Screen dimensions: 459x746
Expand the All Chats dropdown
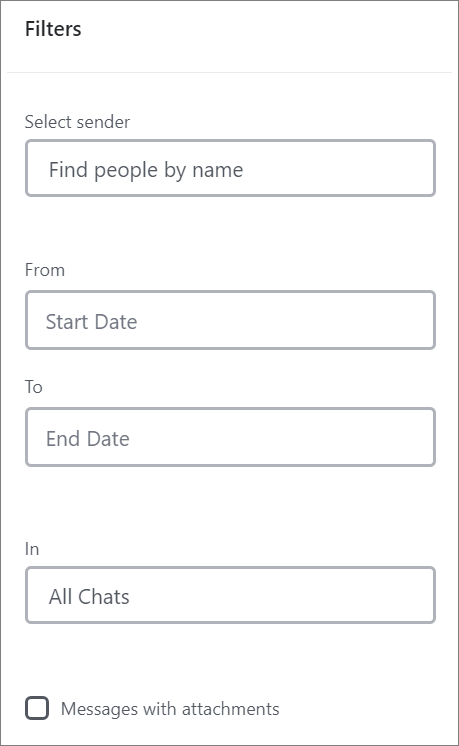(x=230, y=595)
